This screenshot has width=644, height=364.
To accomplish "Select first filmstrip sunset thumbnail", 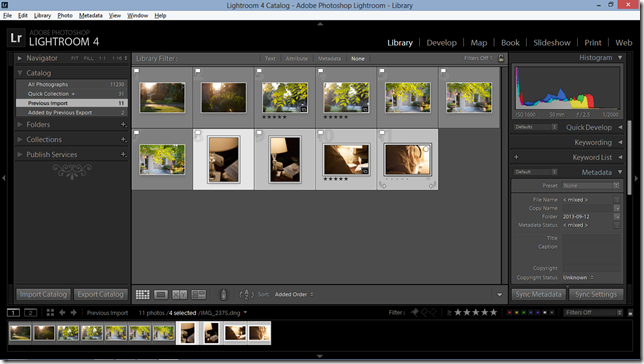I will 20,333.
